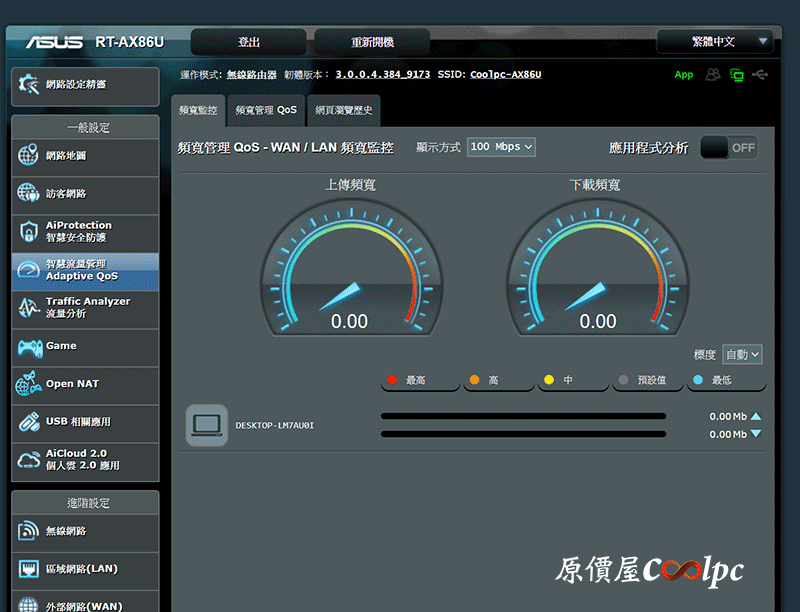
Task: Click the AiCloud 2.0 cloud icon
Action: [29, 460]
